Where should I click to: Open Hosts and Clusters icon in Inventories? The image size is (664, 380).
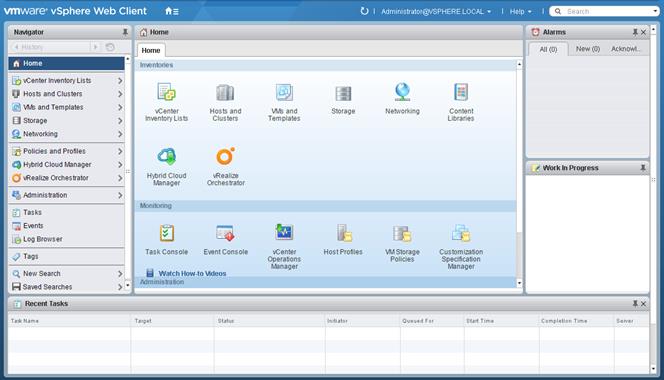coord(225,92)
